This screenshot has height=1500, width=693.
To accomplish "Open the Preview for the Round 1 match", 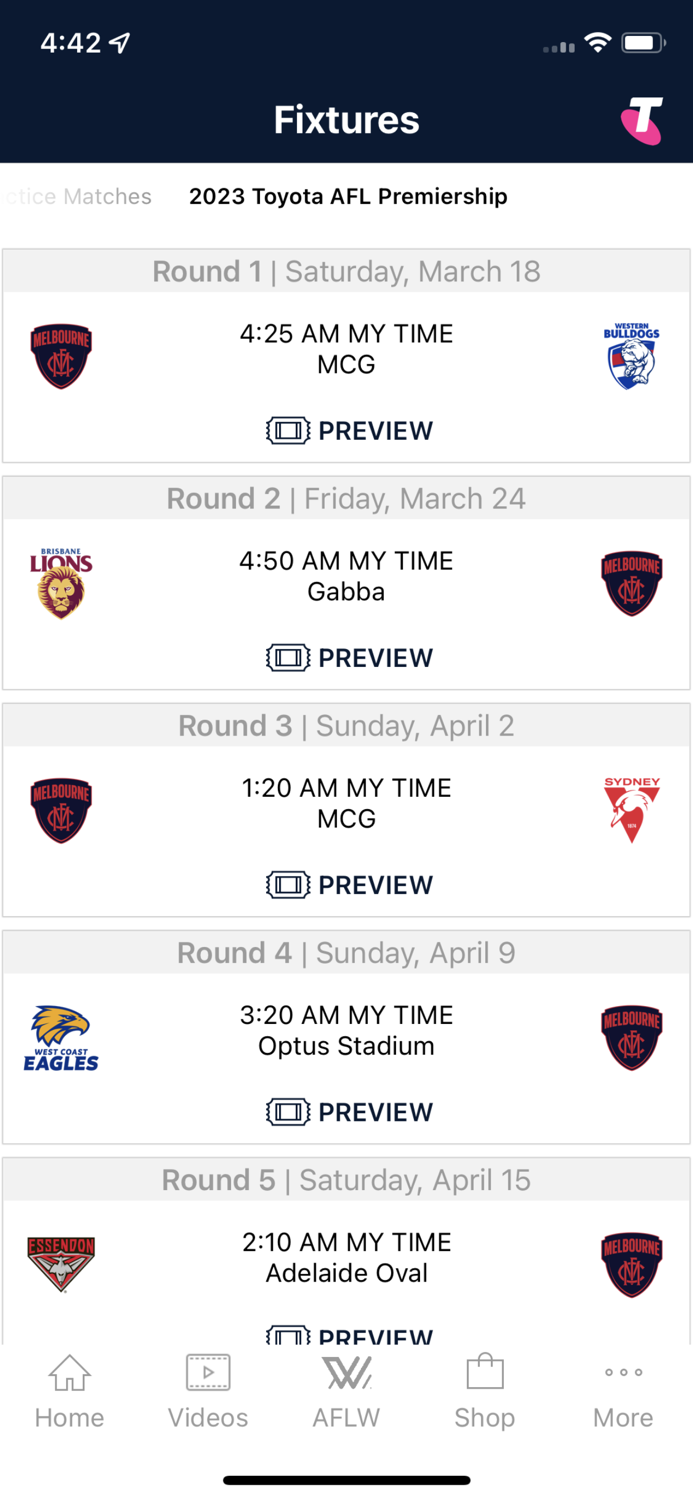I will click(x=348, y=430).
